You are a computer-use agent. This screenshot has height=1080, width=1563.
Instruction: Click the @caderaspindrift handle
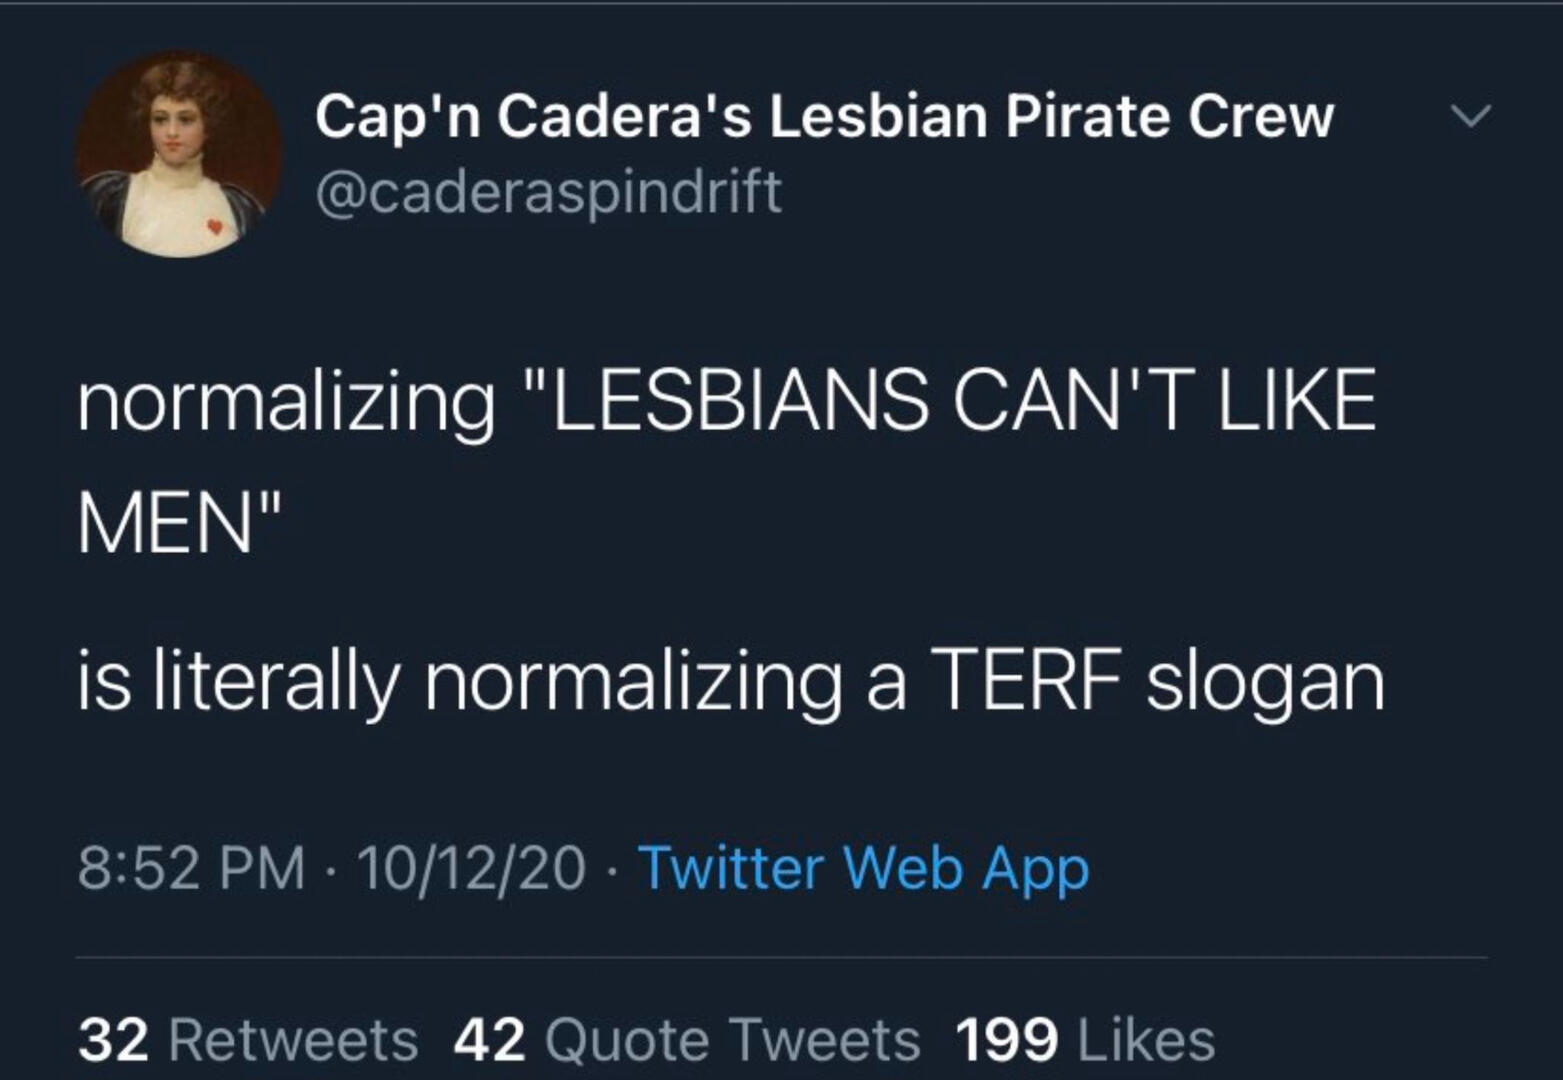(548, 190)
